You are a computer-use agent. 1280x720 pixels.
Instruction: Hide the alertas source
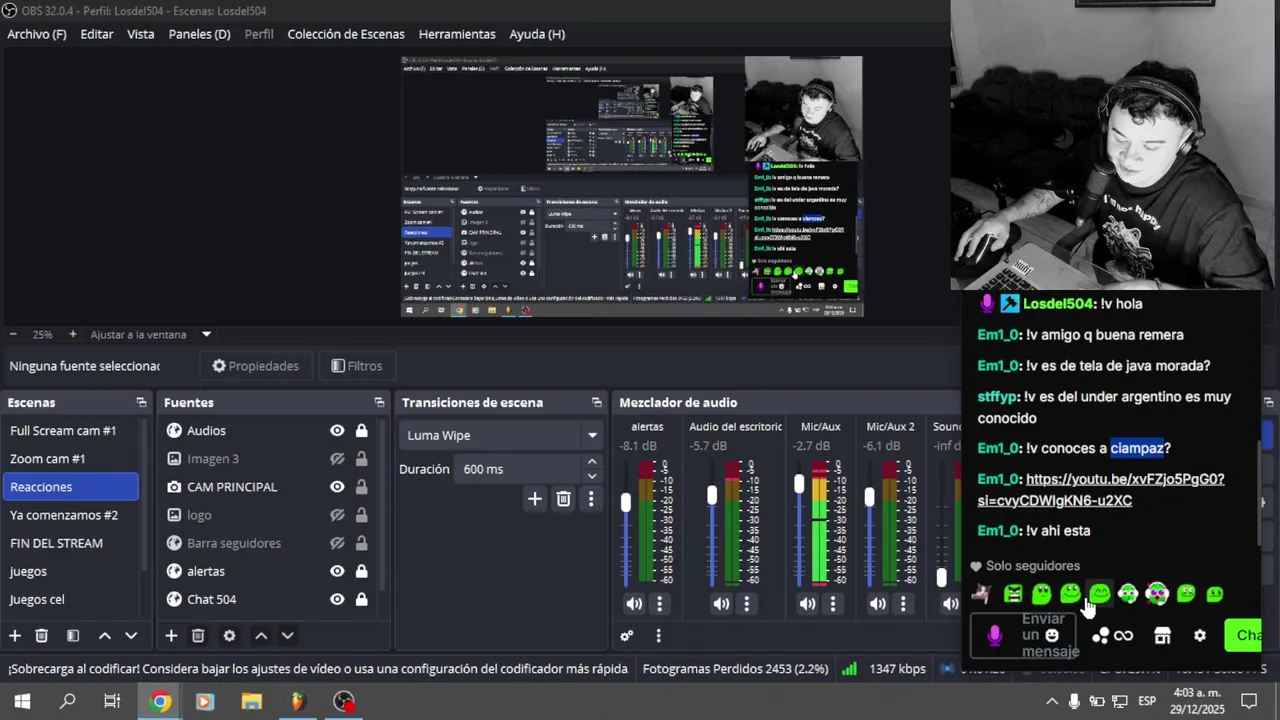pos(337,571)
